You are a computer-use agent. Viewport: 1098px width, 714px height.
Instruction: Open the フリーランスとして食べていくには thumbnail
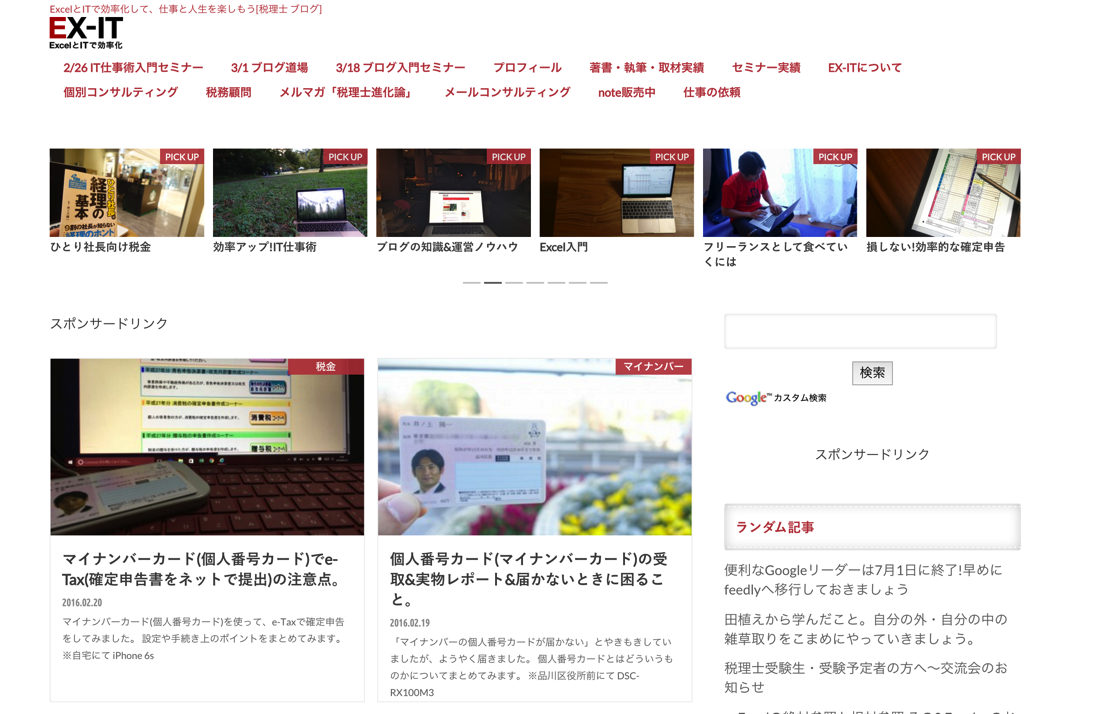click(780, 192)
